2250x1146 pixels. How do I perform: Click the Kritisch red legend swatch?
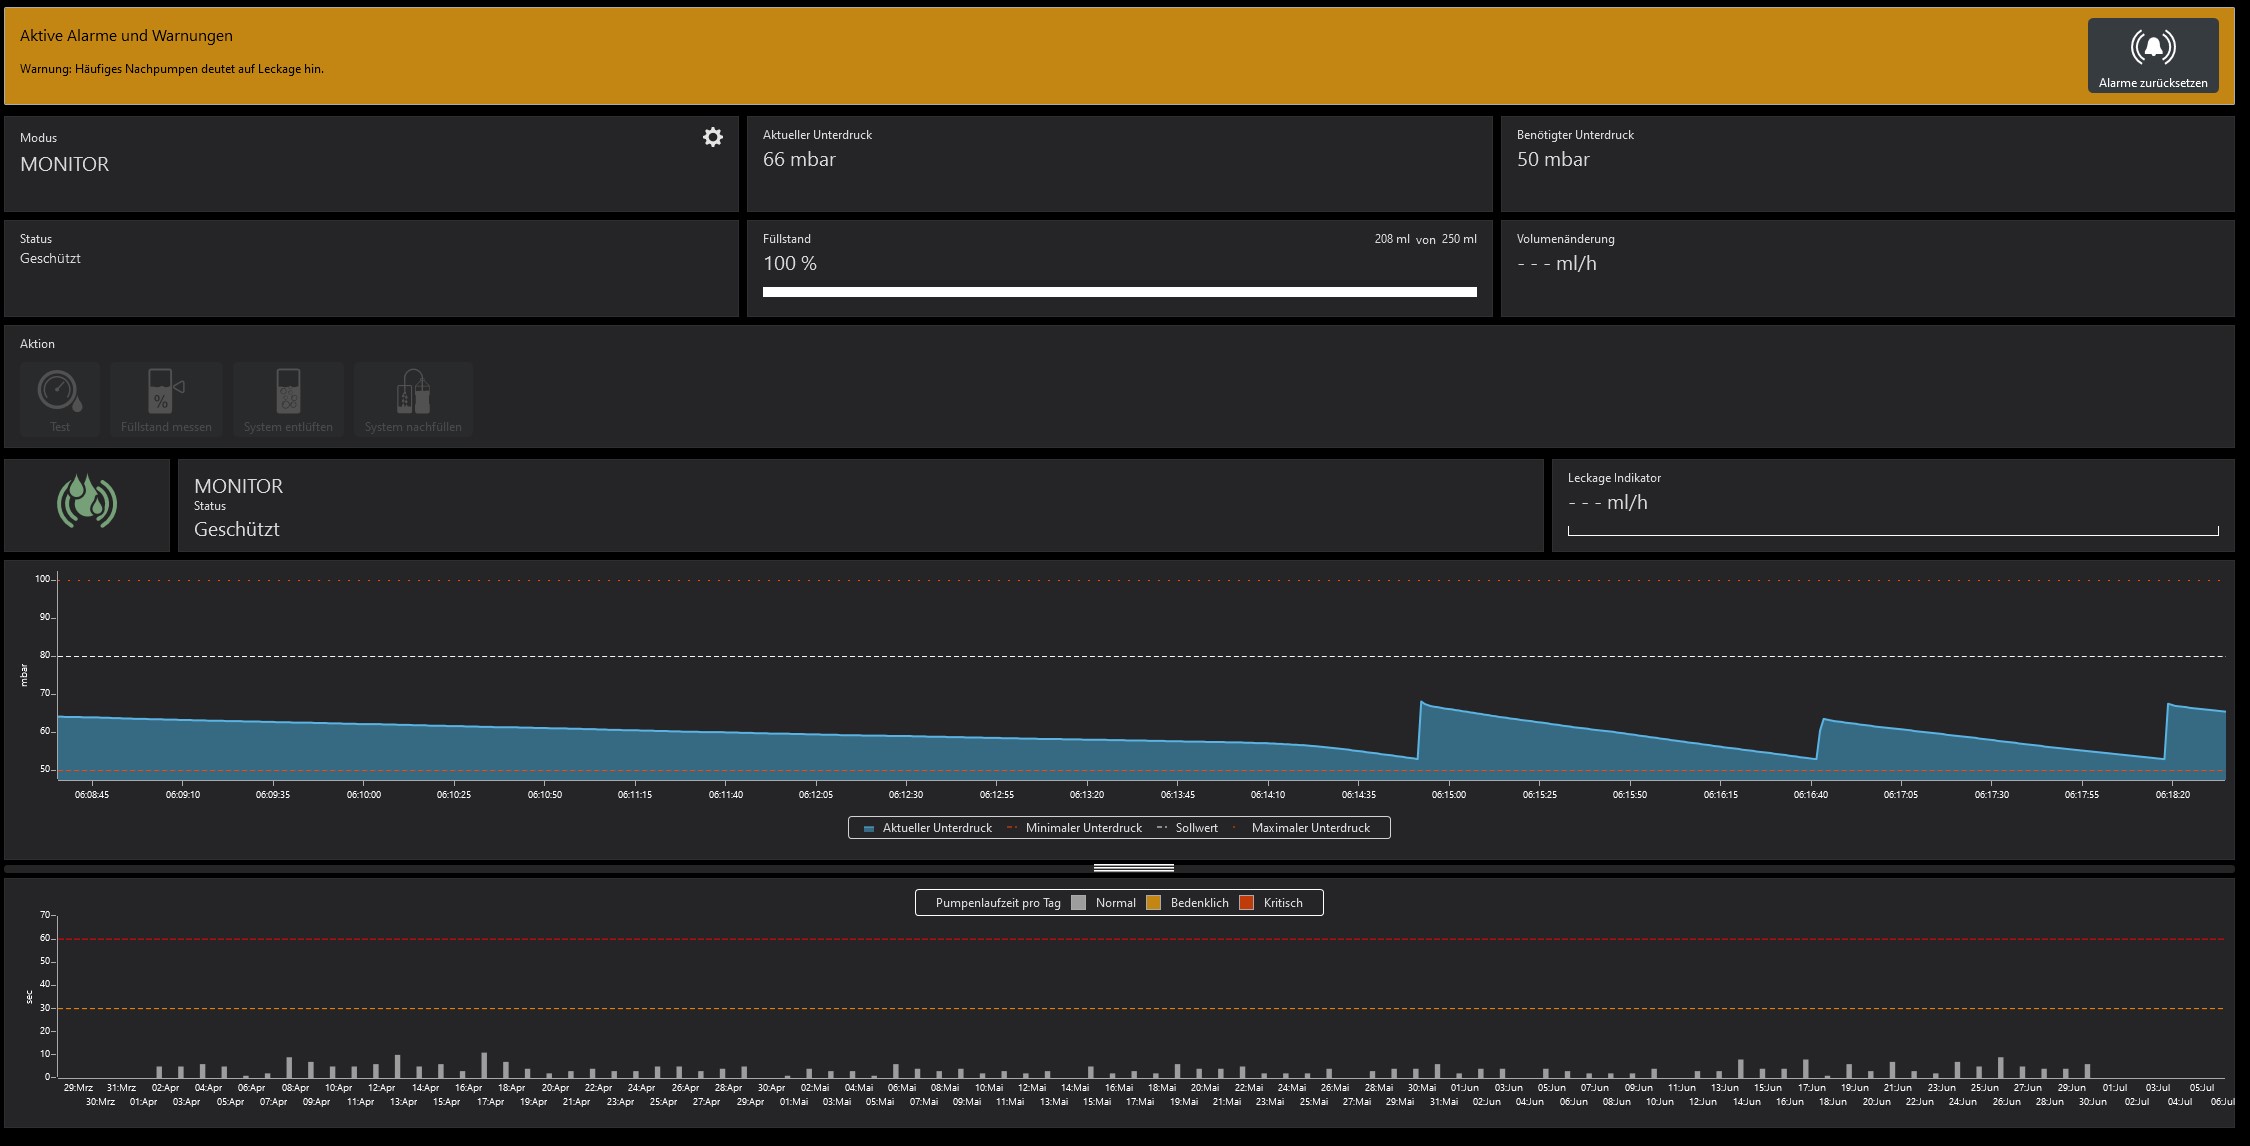pos(1246,903)
